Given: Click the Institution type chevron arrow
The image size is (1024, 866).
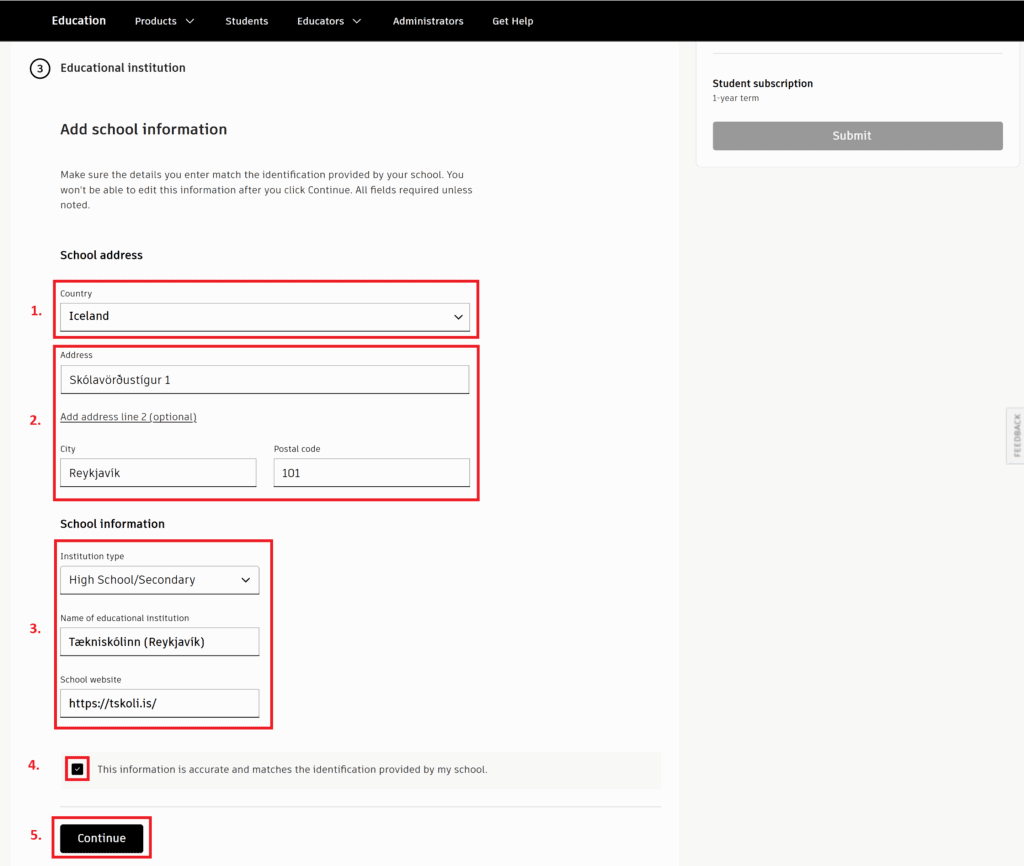Looking at the screenshot, I should 246,580.
